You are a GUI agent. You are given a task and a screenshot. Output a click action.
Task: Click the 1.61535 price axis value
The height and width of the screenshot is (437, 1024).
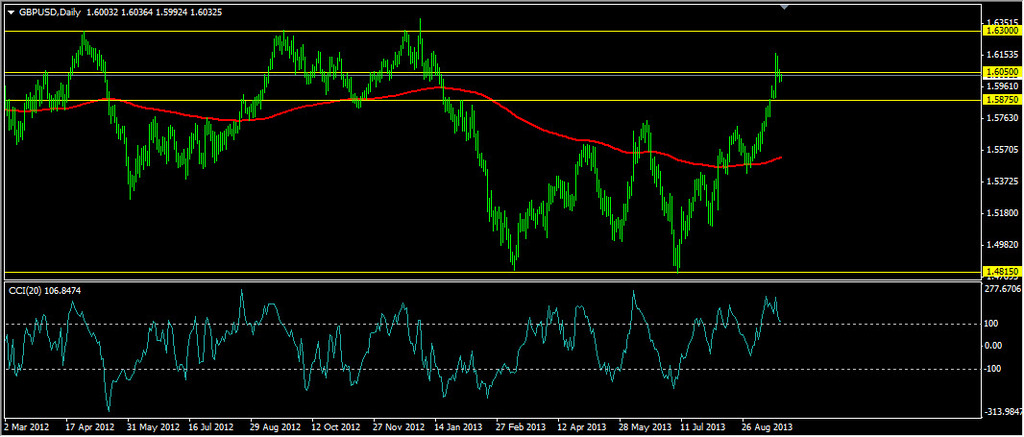1003,55
